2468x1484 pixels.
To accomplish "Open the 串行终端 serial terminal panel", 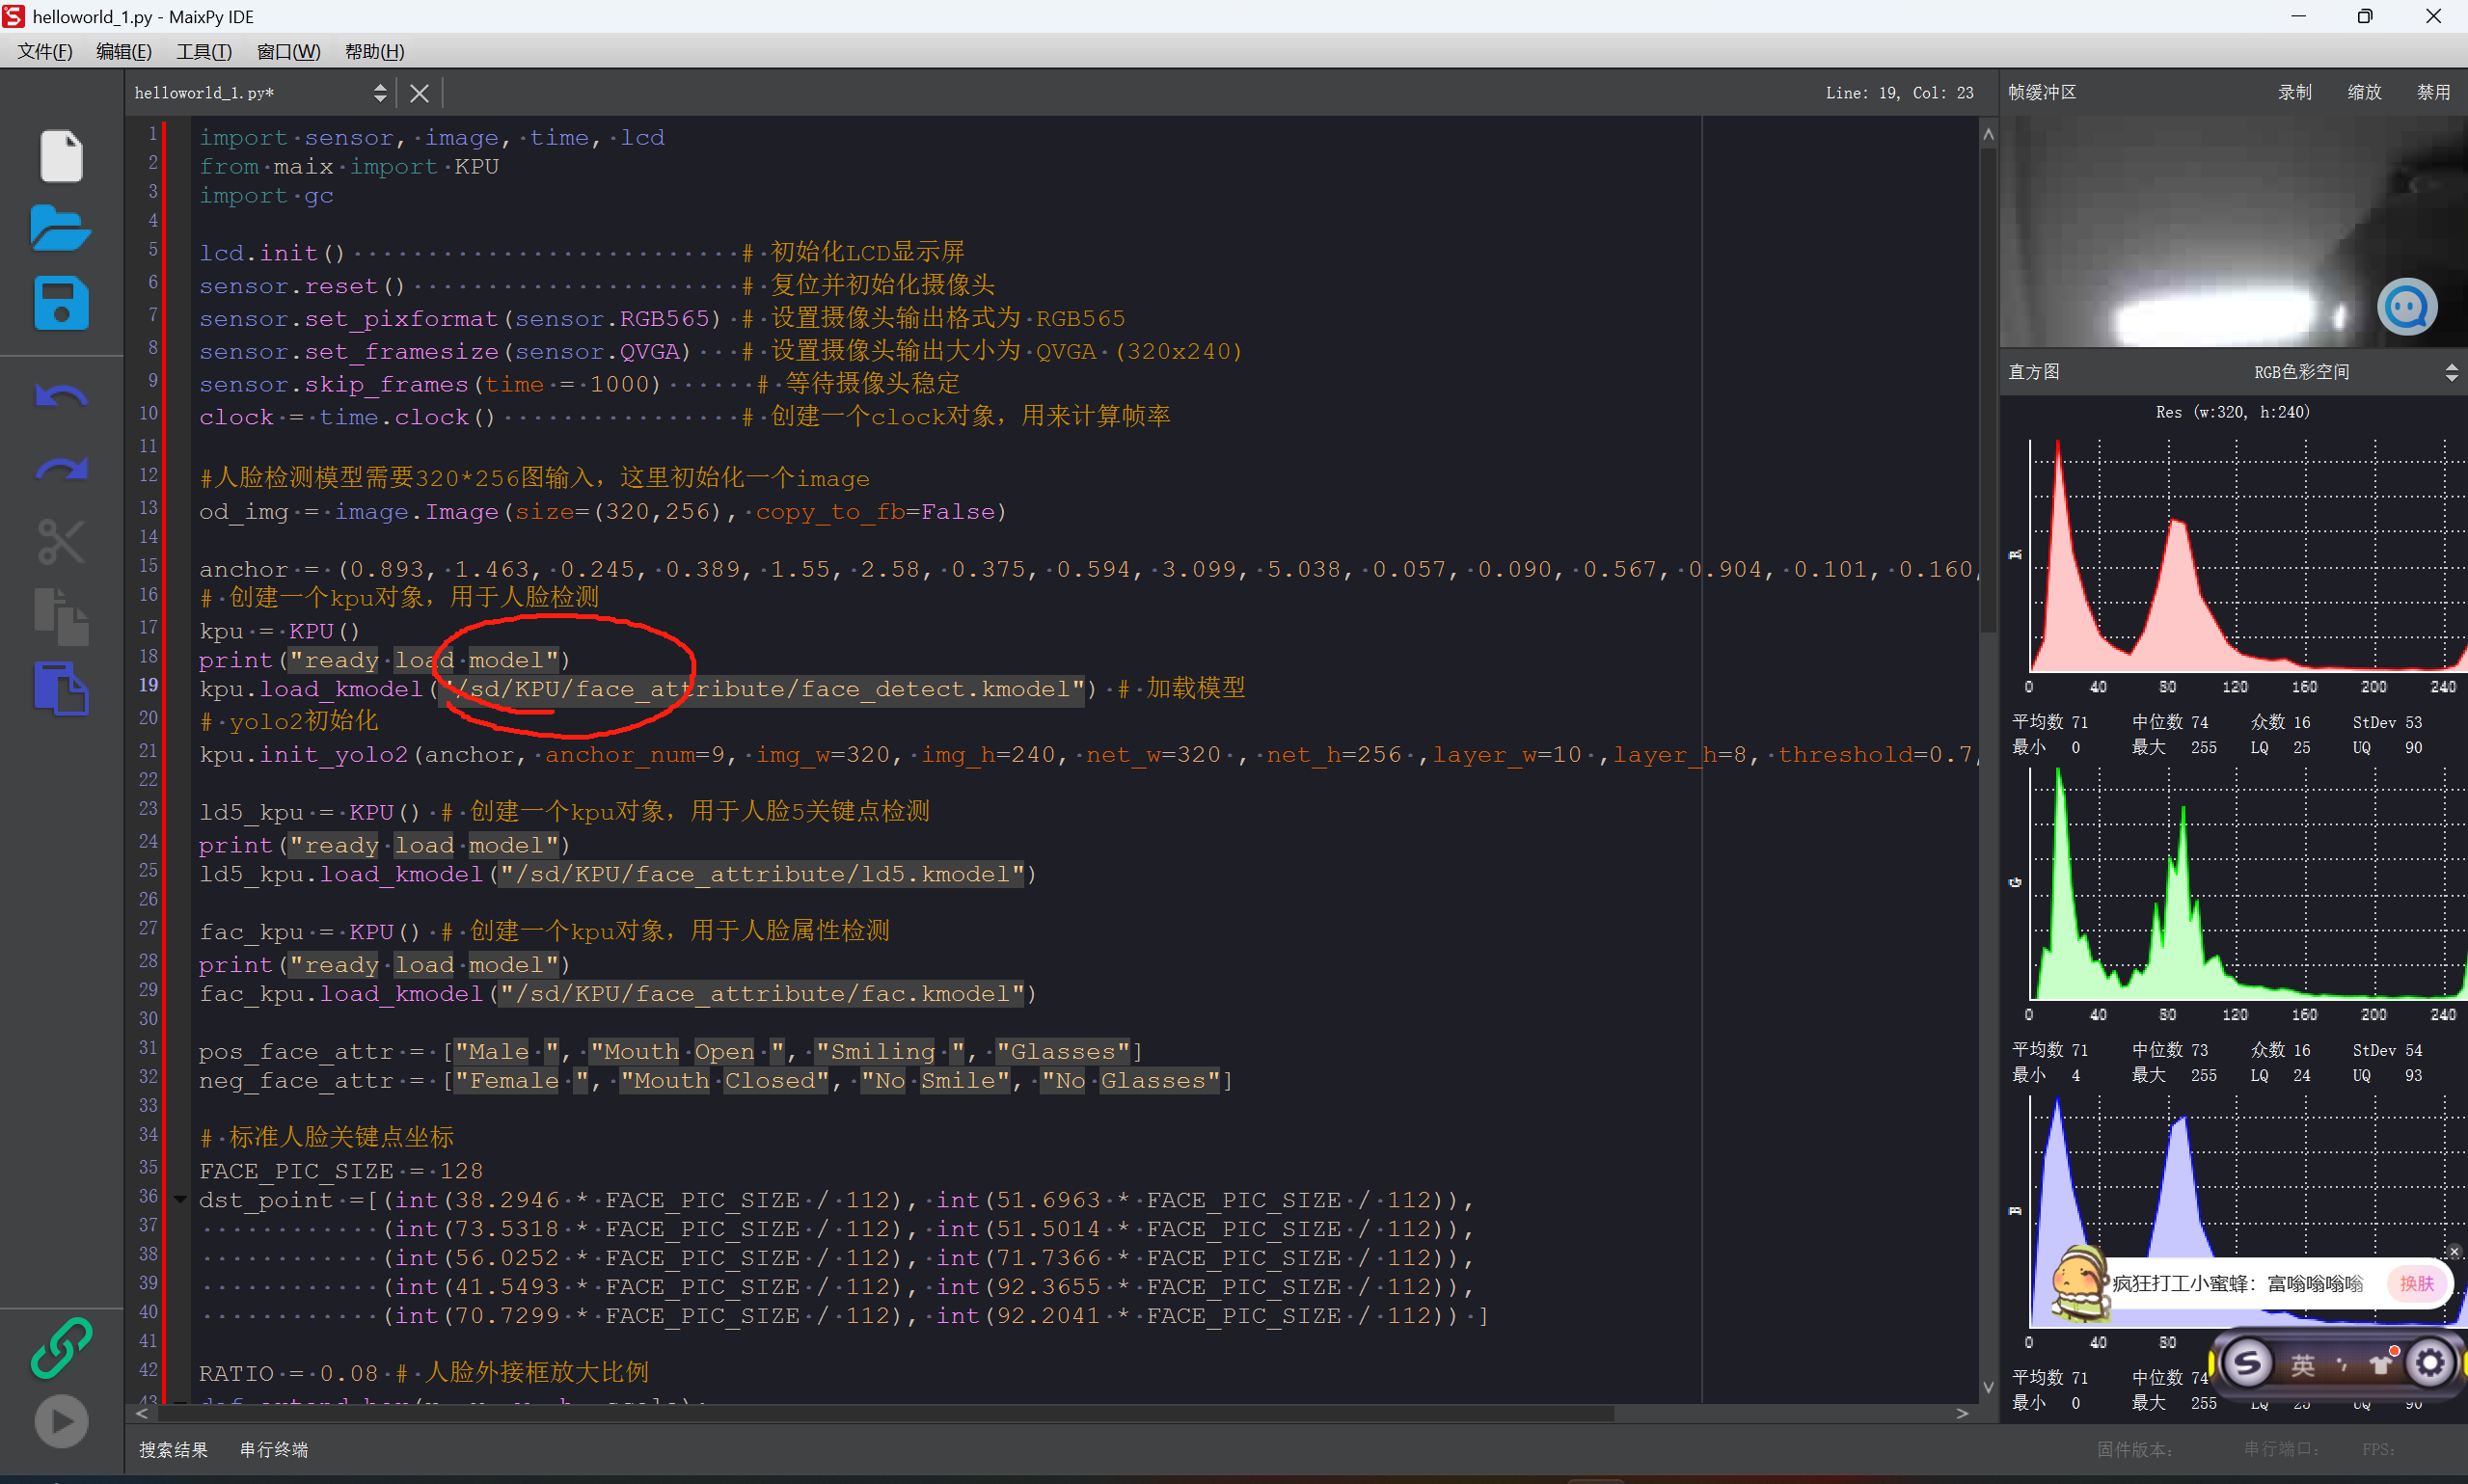I will pos(274,1449).
